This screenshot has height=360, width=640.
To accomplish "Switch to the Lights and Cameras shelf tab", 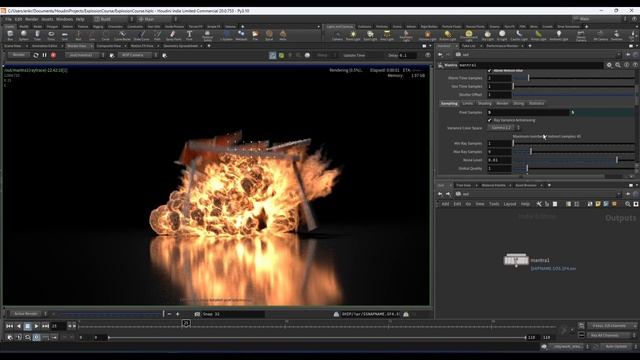I will tap(340, 27).
